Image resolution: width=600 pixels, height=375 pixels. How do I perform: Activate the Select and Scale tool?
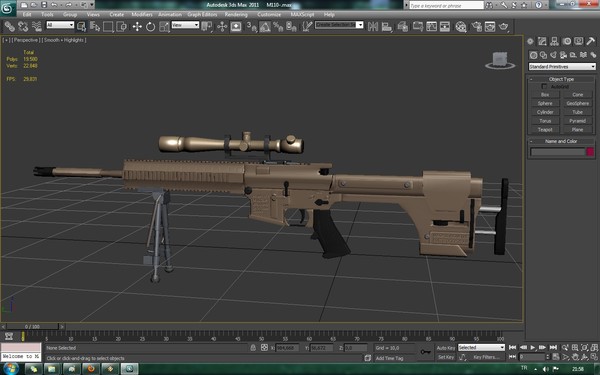coord(164,26)
